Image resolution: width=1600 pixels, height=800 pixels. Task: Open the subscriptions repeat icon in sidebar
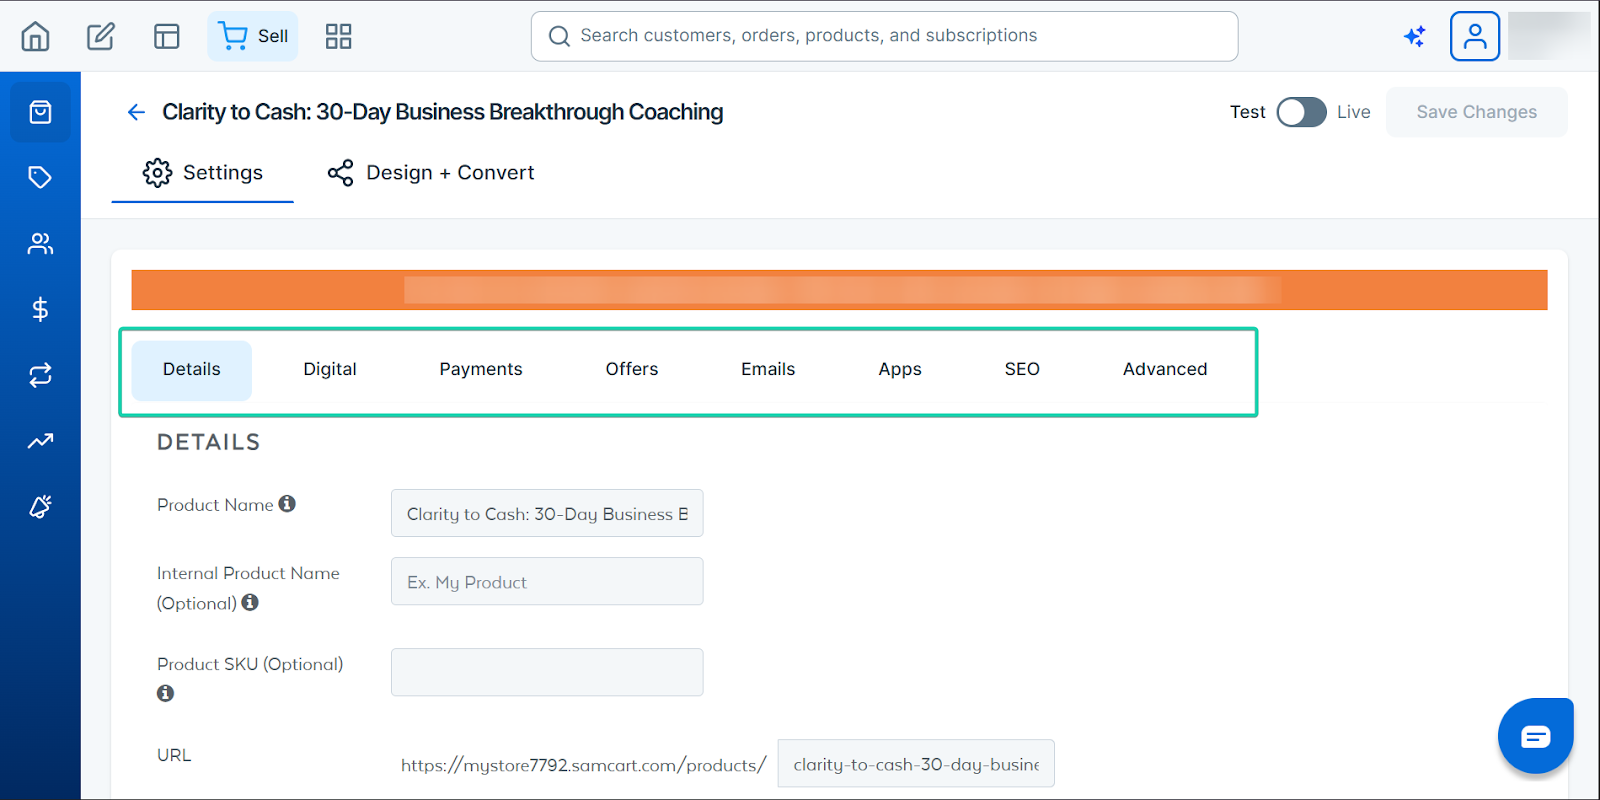[x=40, y=375]
